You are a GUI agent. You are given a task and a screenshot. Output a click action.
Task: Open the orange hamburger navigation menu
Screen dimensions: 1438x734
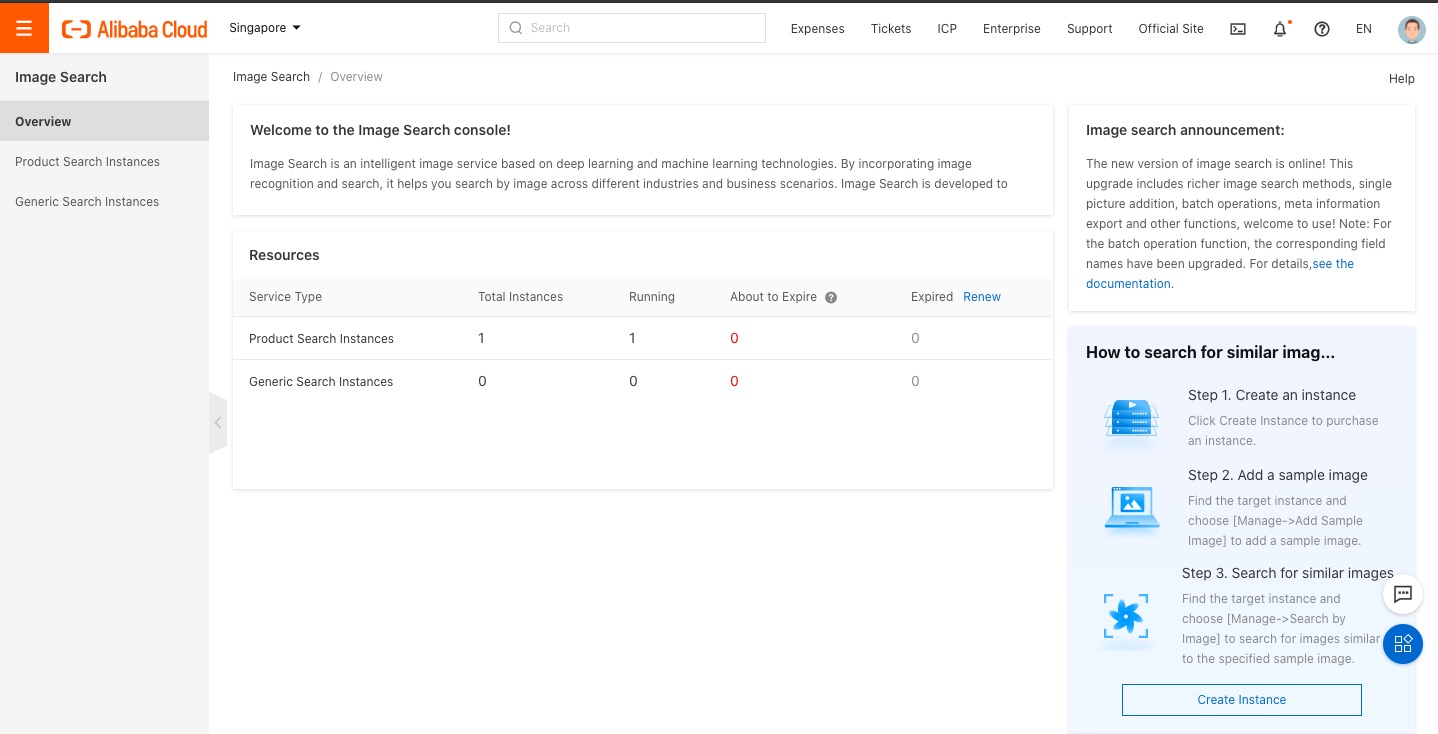[x=24, y=28]
